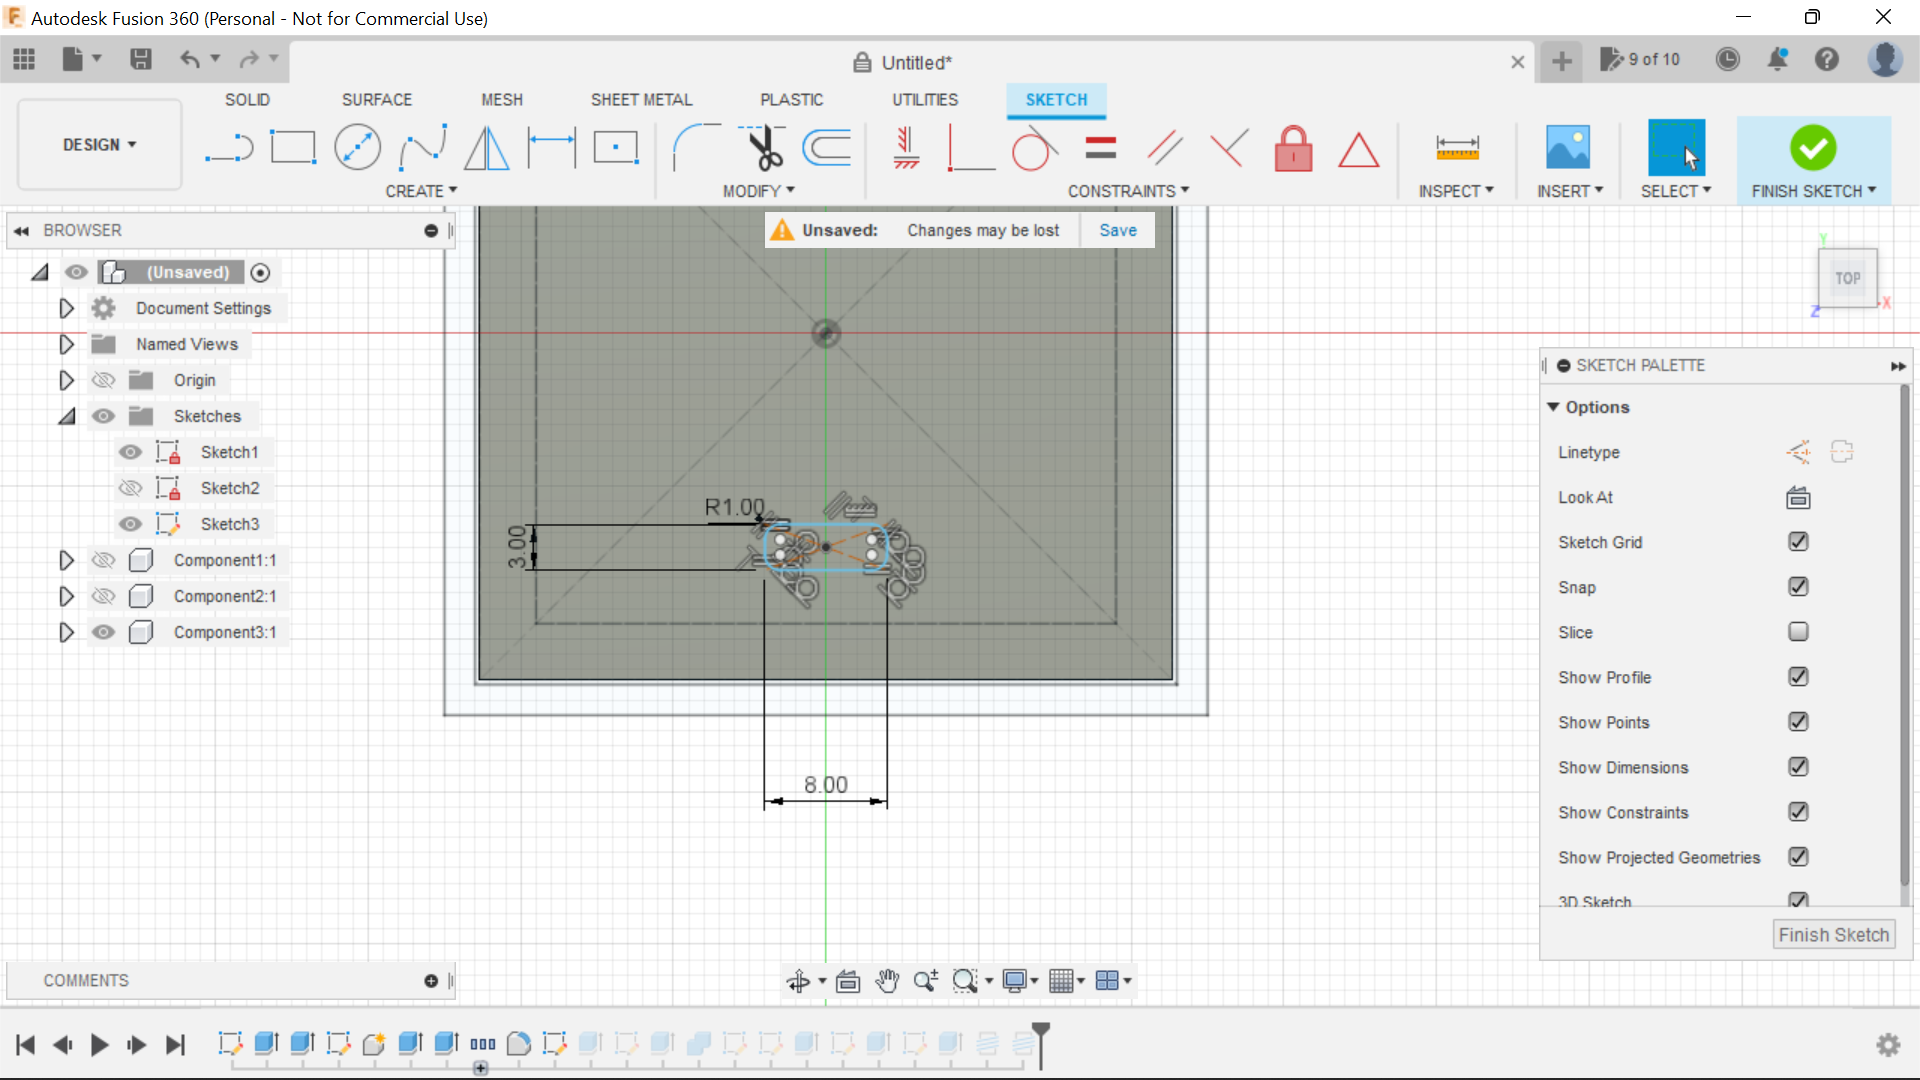Screen dimensions: 1920x1080
Task: Enable the Slice option
Action: pos(1798,632)
